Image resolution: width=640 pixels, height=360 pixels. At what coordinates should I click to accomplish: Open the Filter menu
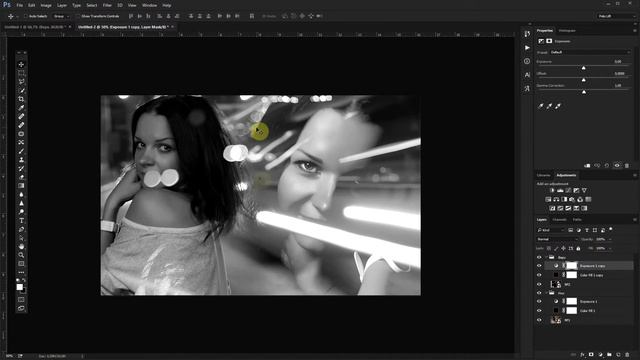107,5
